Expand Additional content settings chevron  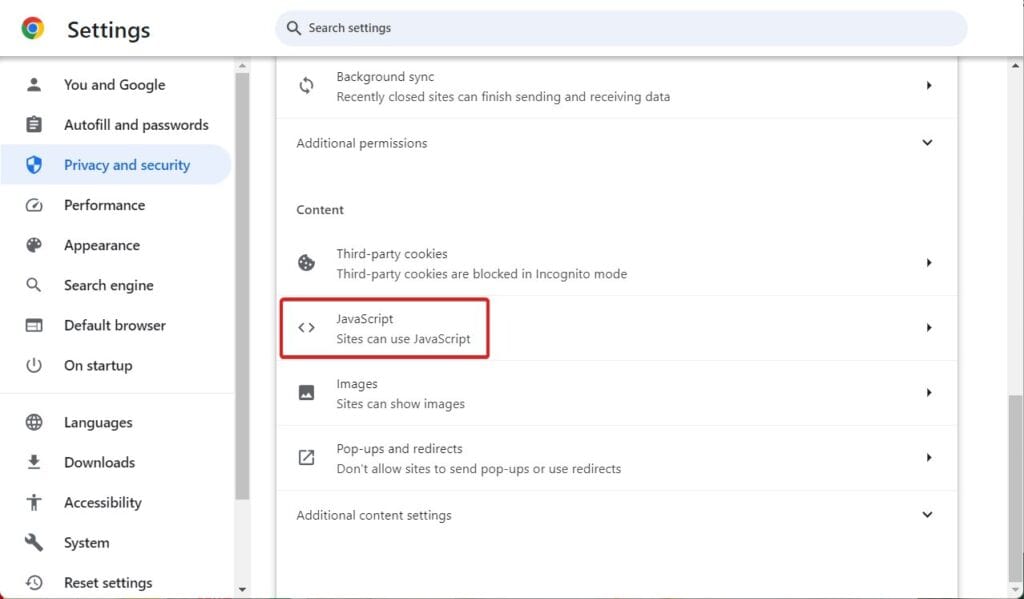pos(927,515)
